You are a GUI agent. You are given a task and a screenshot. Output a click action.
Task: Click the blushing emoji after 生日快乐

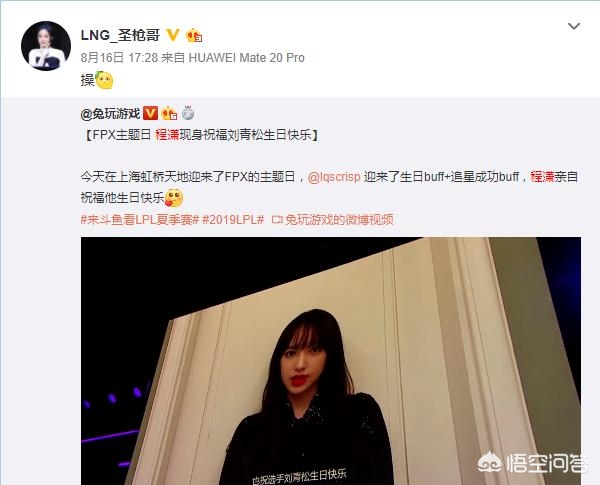tap(174, 198)
